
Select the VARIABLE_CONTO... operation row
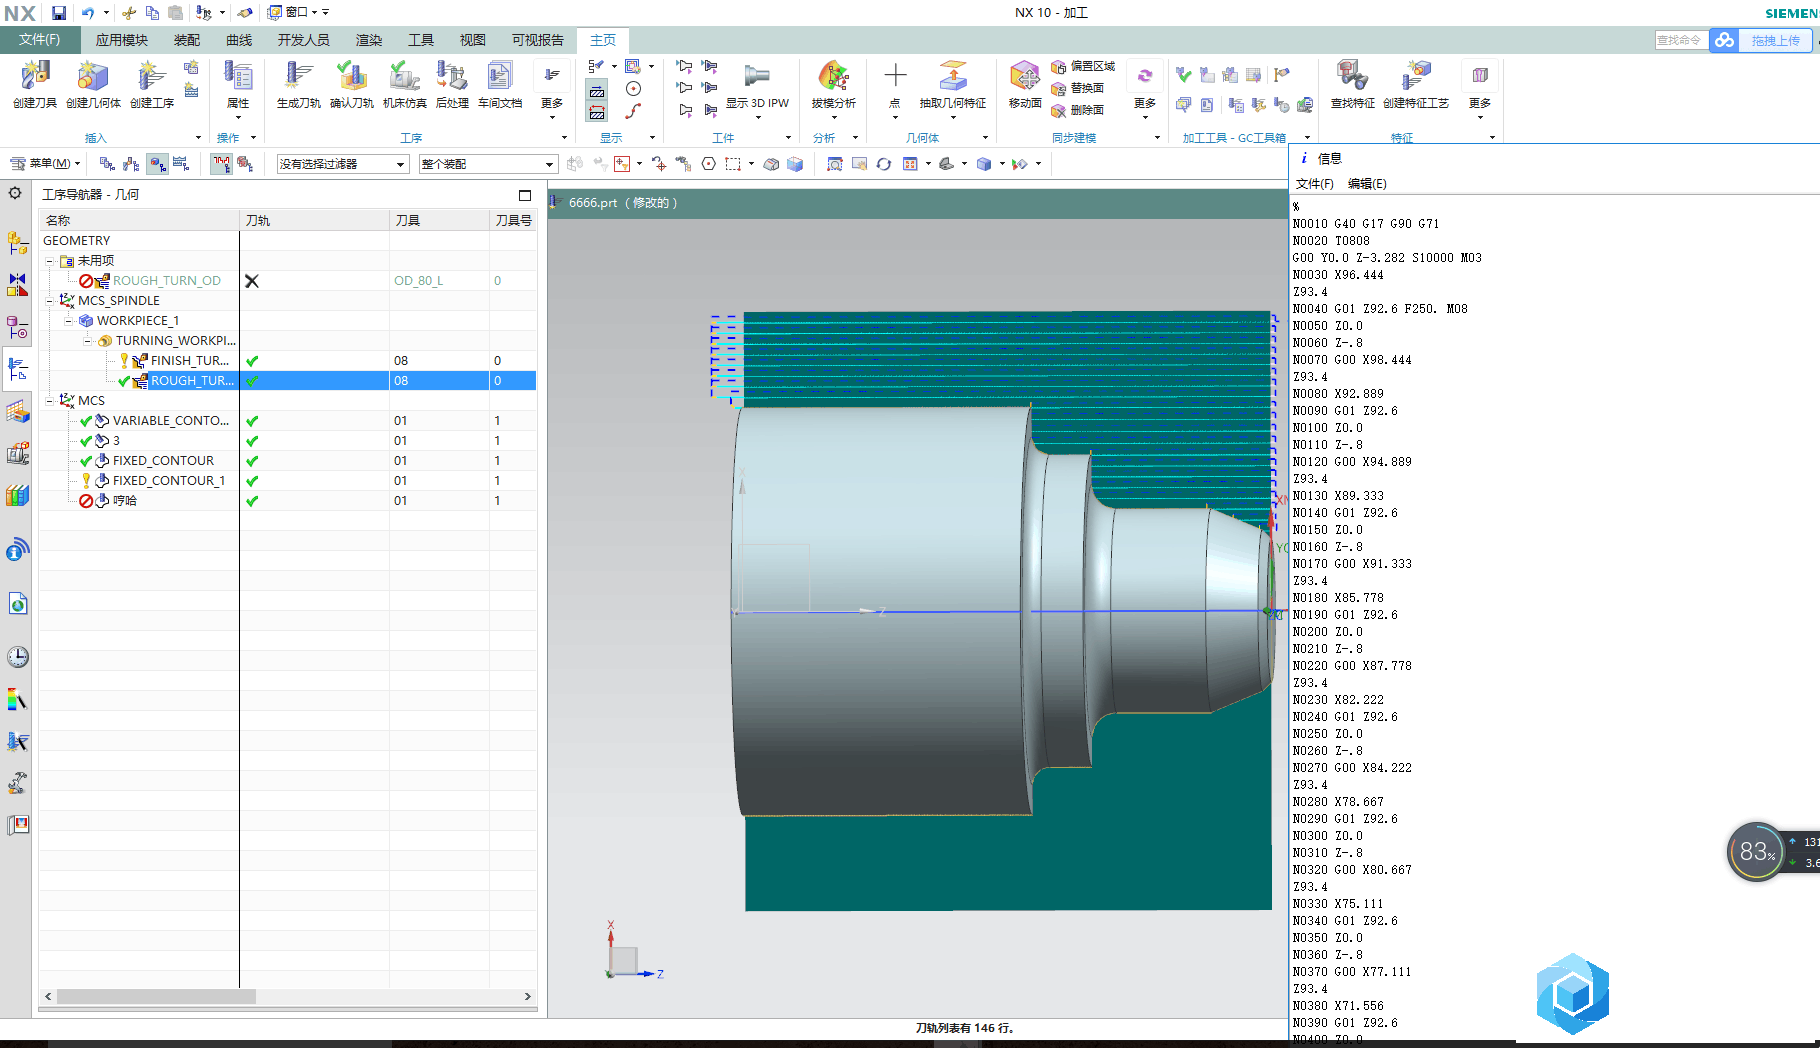(x=288, y=420)
